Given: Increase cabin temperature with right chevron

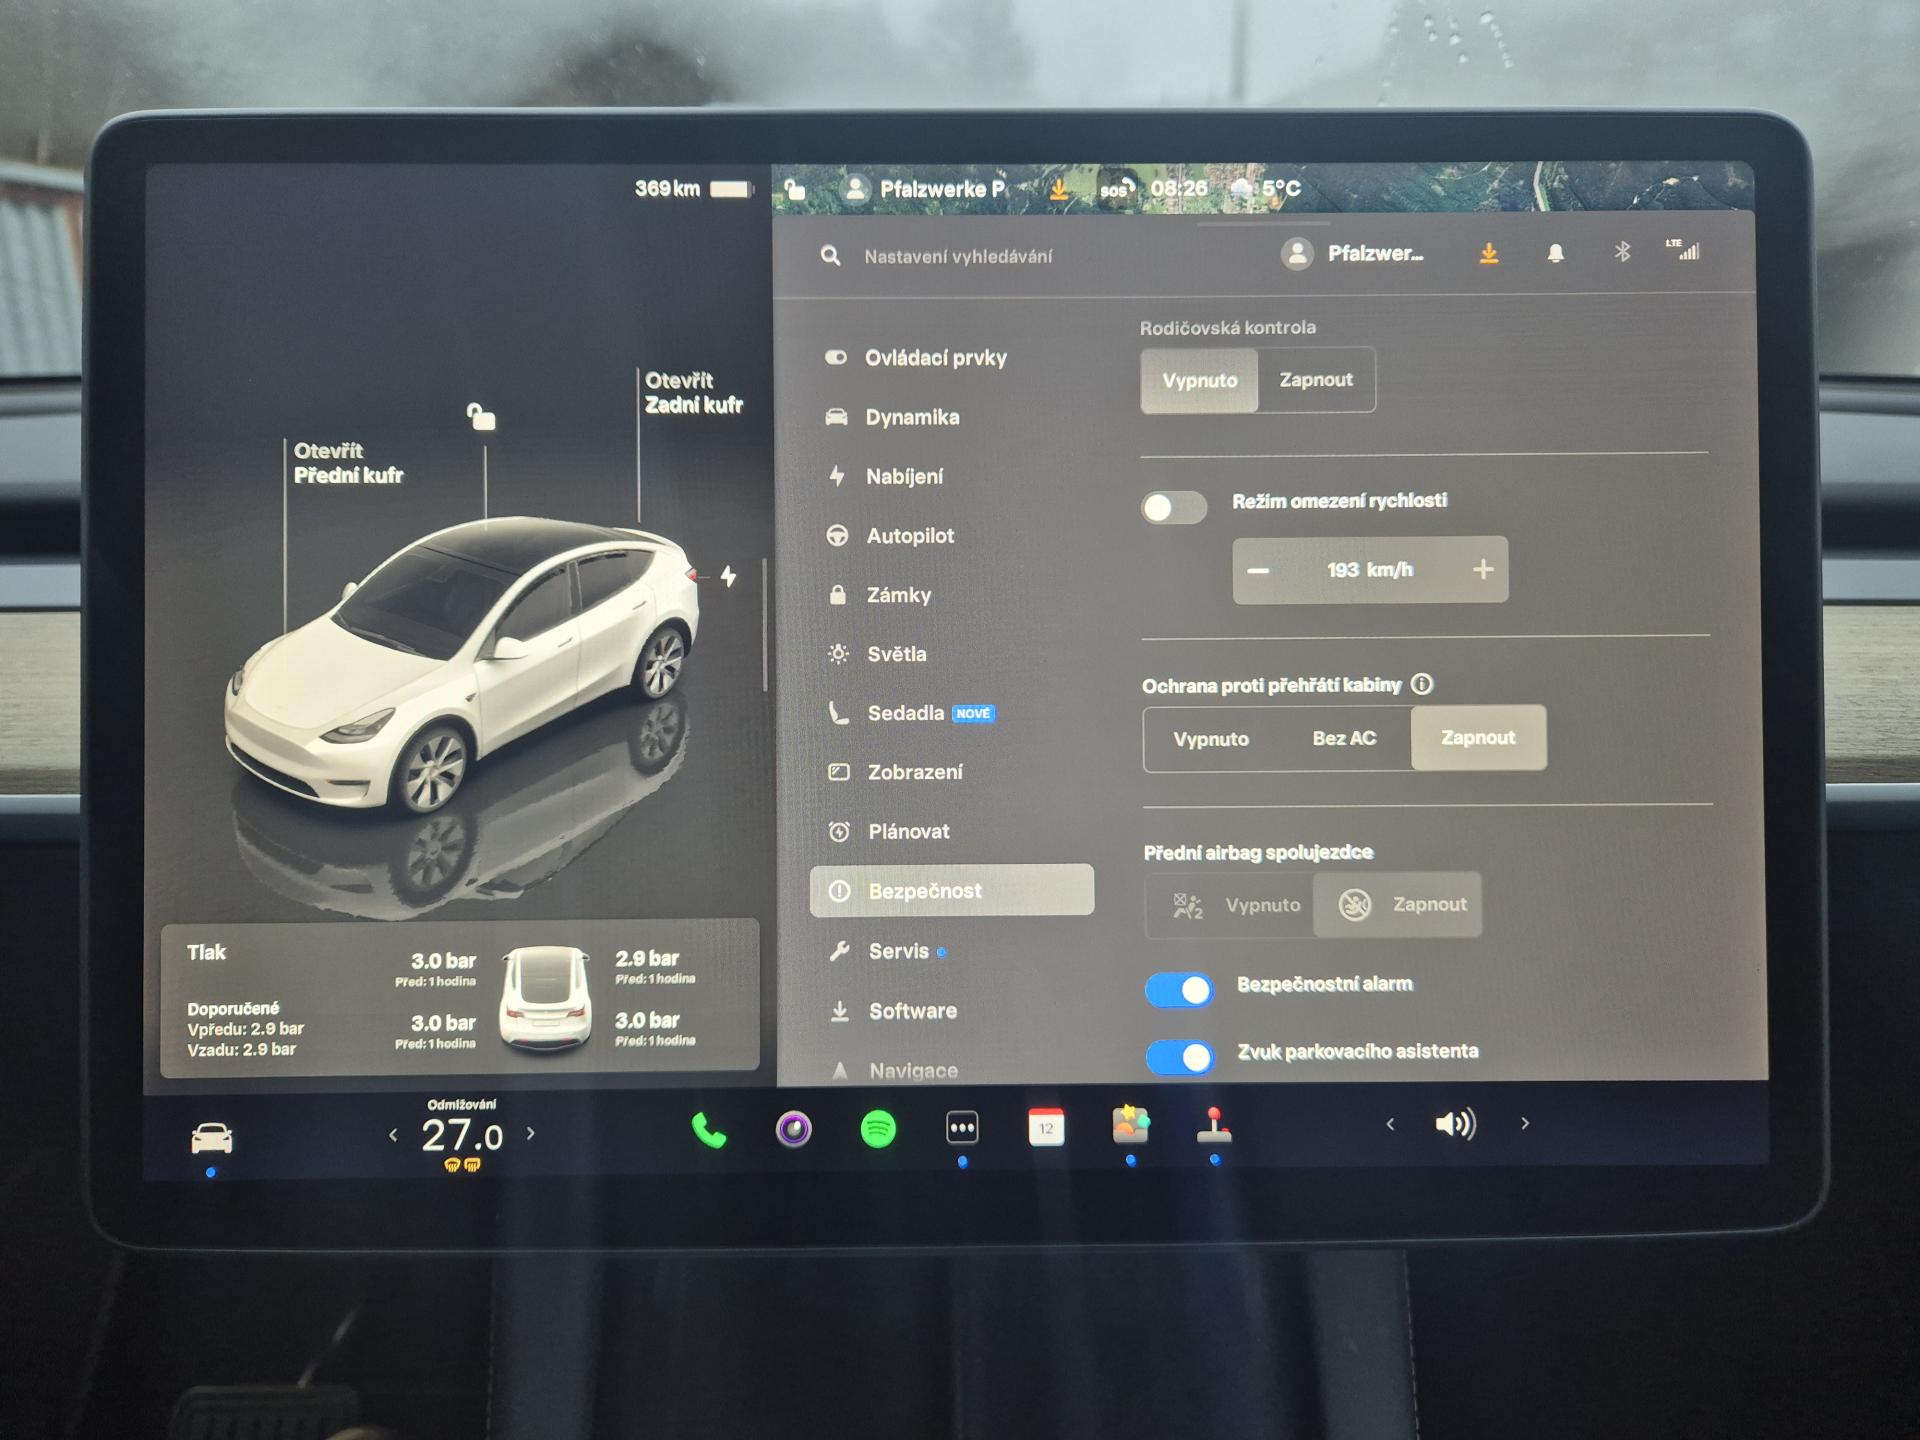Looking at the screenshot, I should pos(531,1134).
